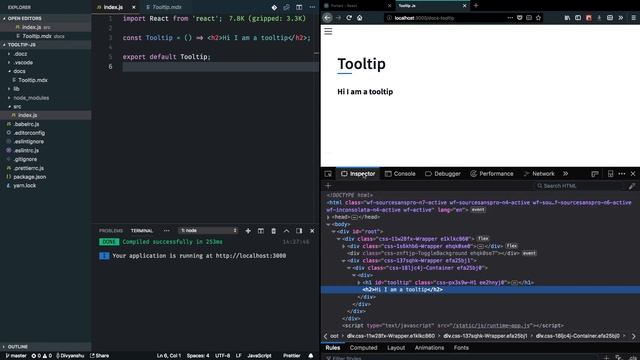
Task: Collapse the body element in the inspector
Action: tap(329, 225)
